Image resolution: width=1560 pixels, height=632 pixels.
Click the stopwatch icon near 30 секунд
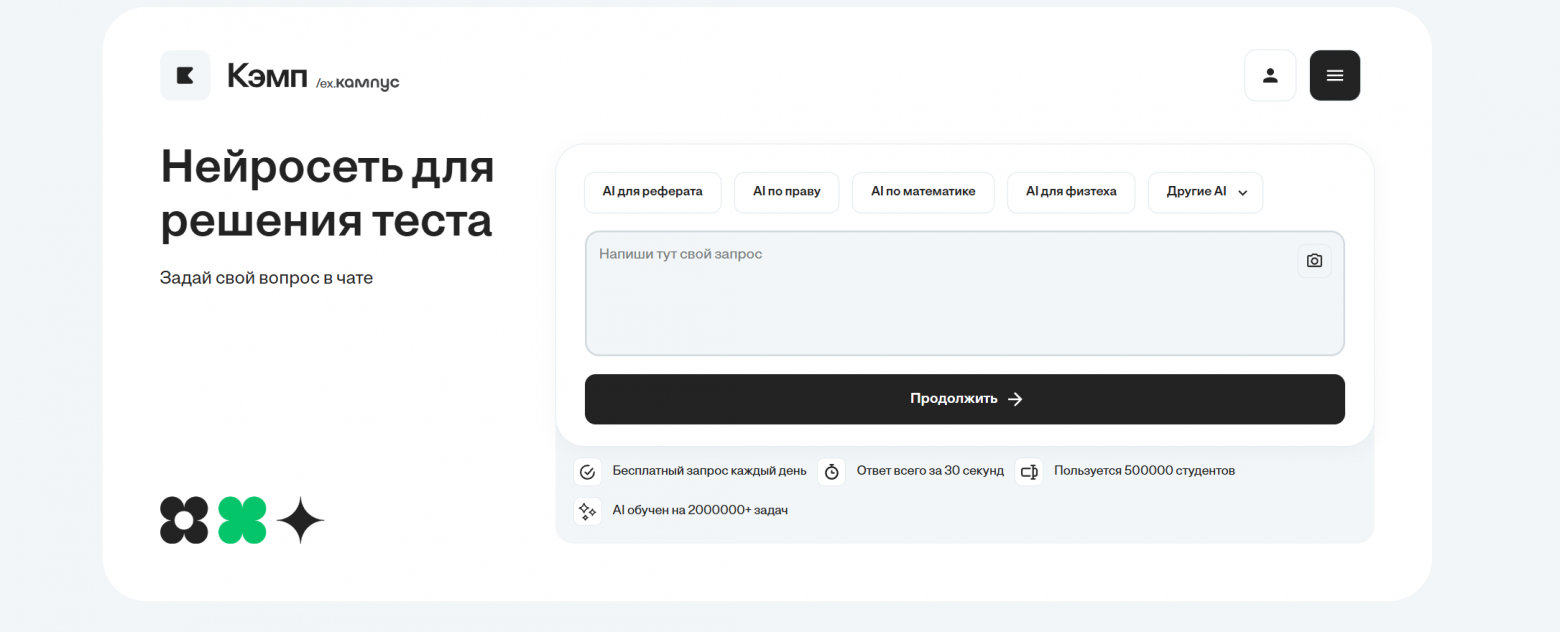click(x=832, y=472)
